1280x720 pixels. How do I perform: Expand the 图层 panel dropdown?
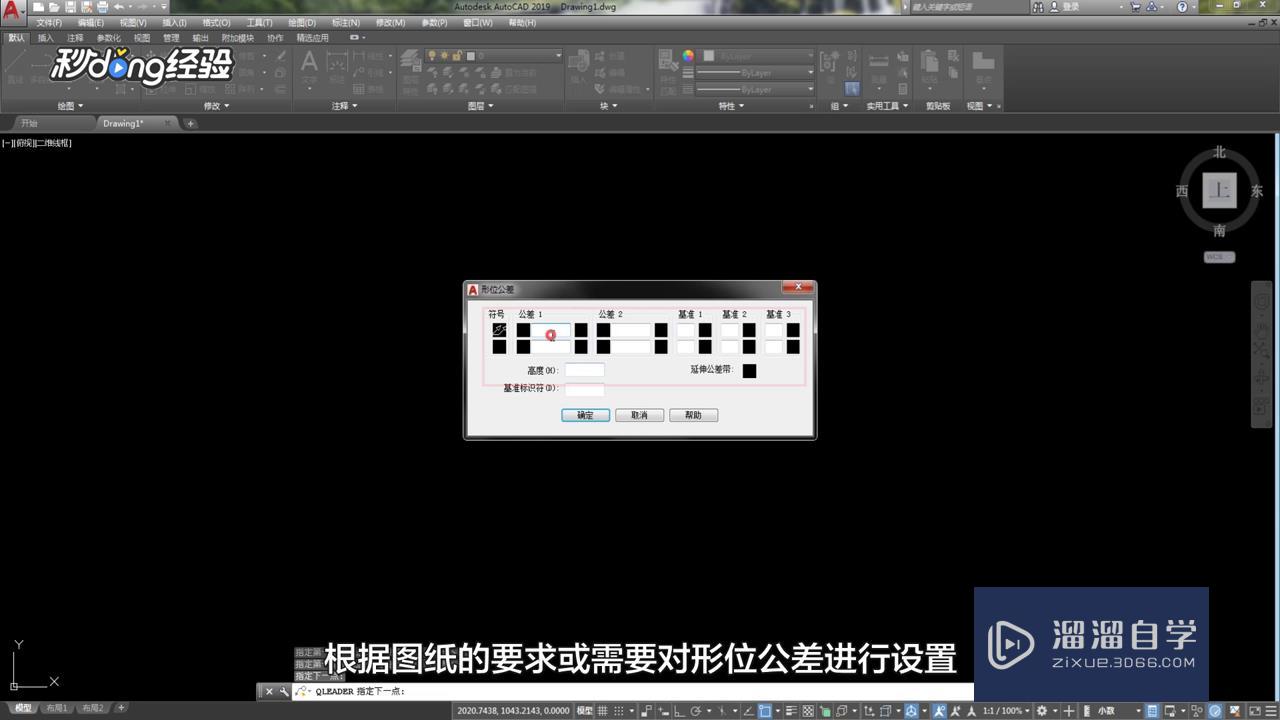click(x=480, y=106)
